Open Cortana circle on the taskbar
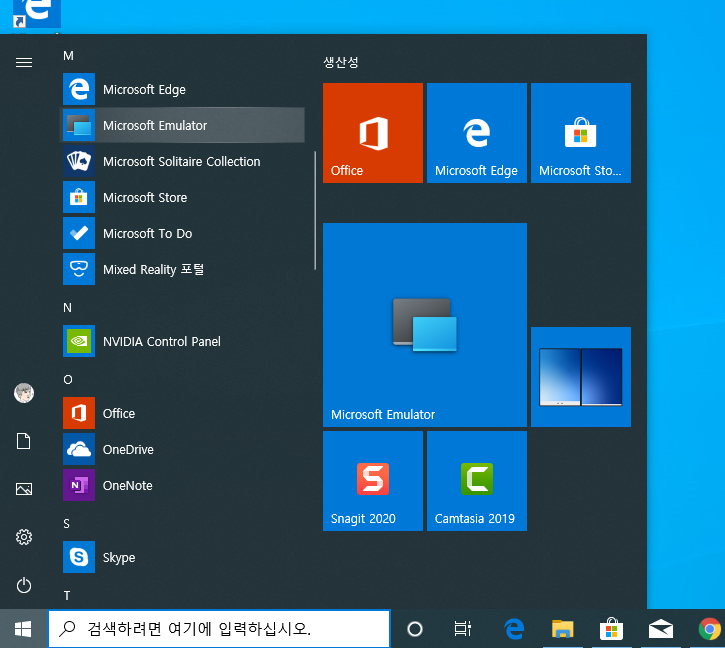 pyautogui.click(x=415, y=629)
